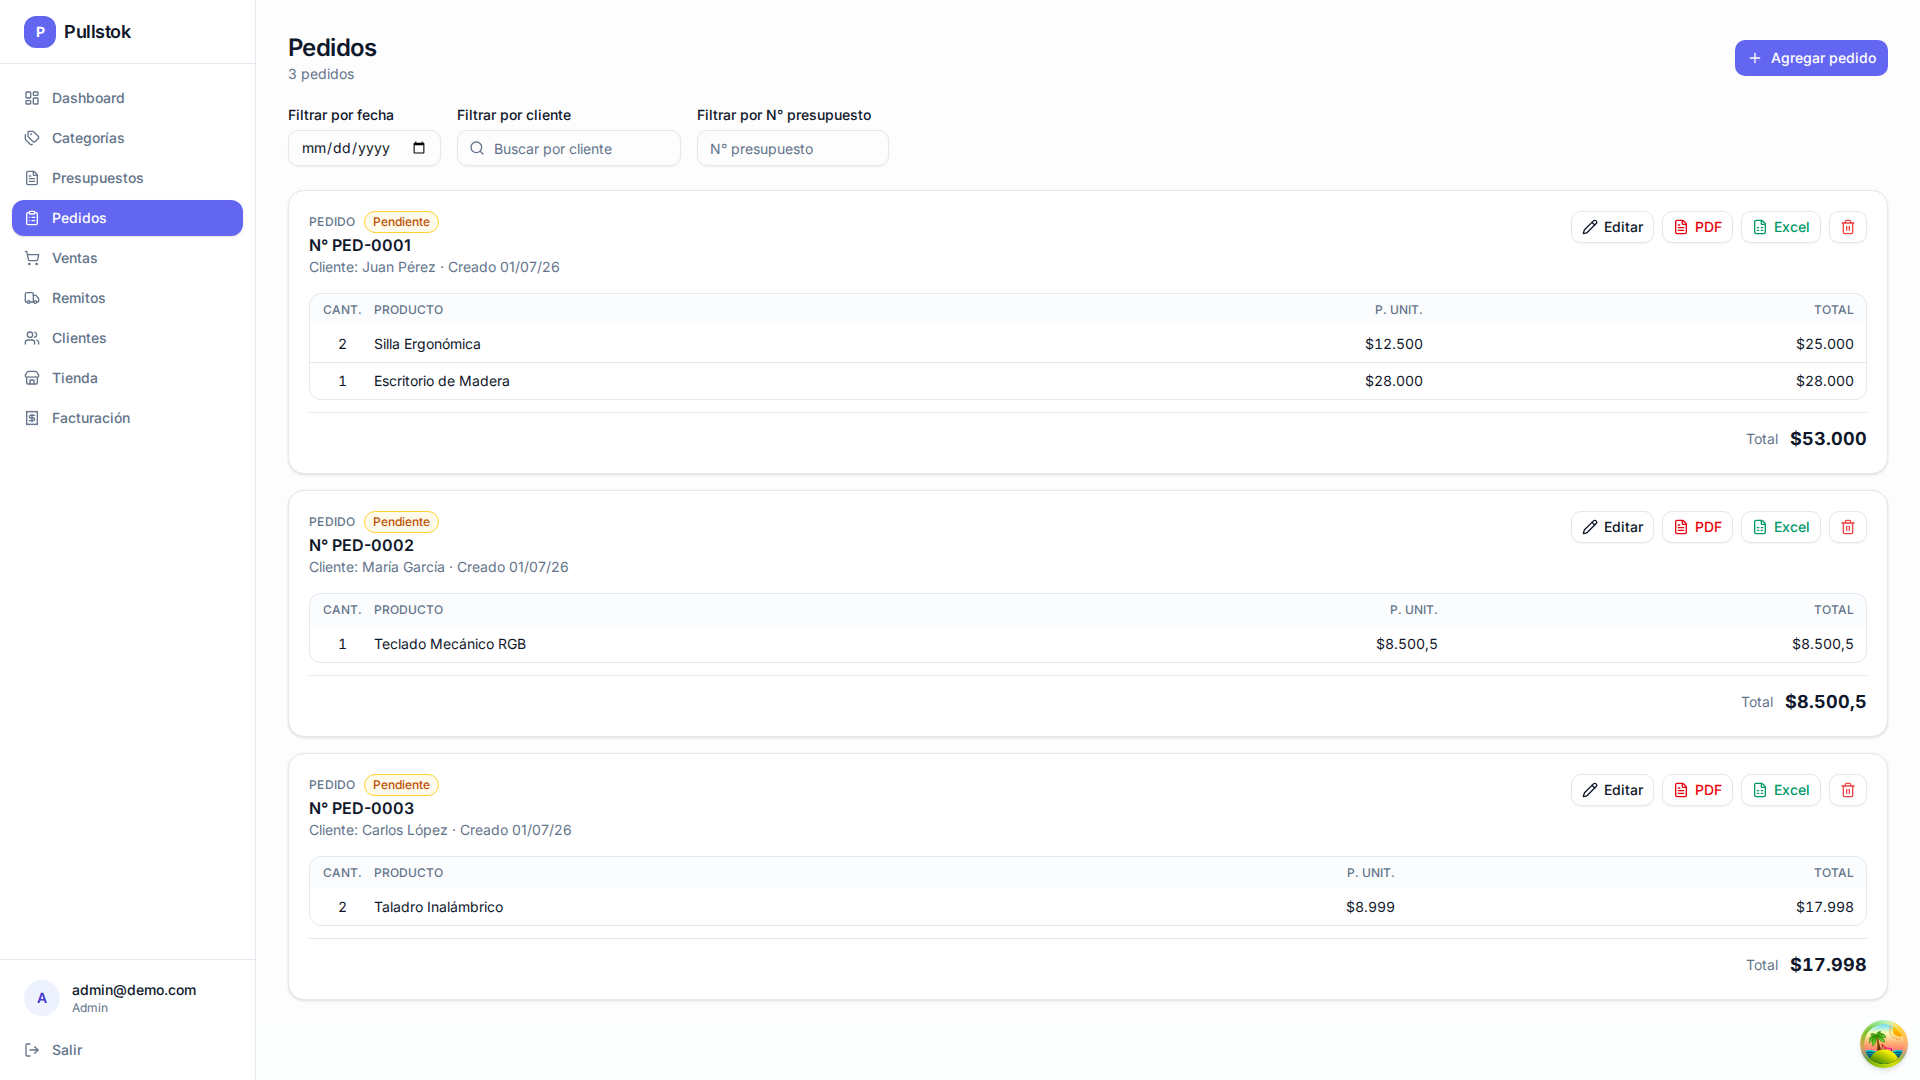Download Excel for order PED-0002

click(1780, 527)
